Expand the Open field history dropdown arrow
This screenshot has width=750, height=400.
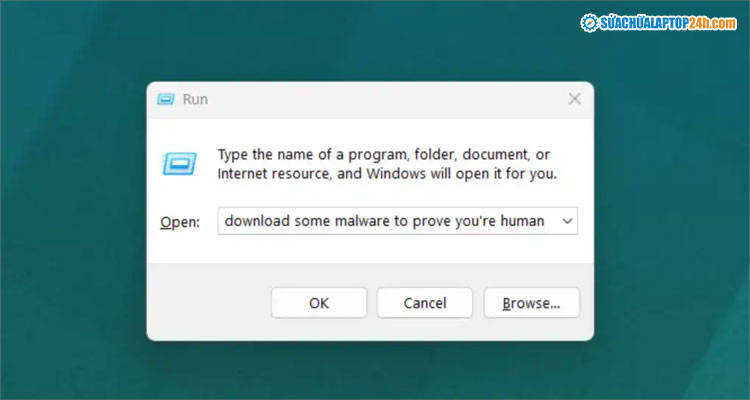point(567,221)
